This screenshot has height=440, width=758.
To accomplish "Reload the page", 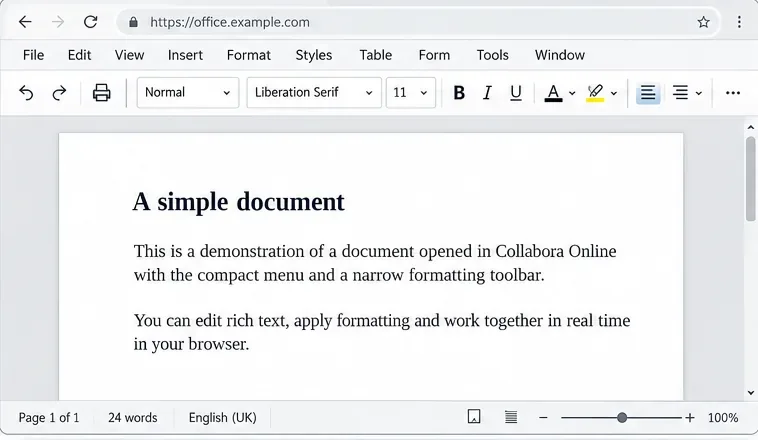I will tap(91, 22).
